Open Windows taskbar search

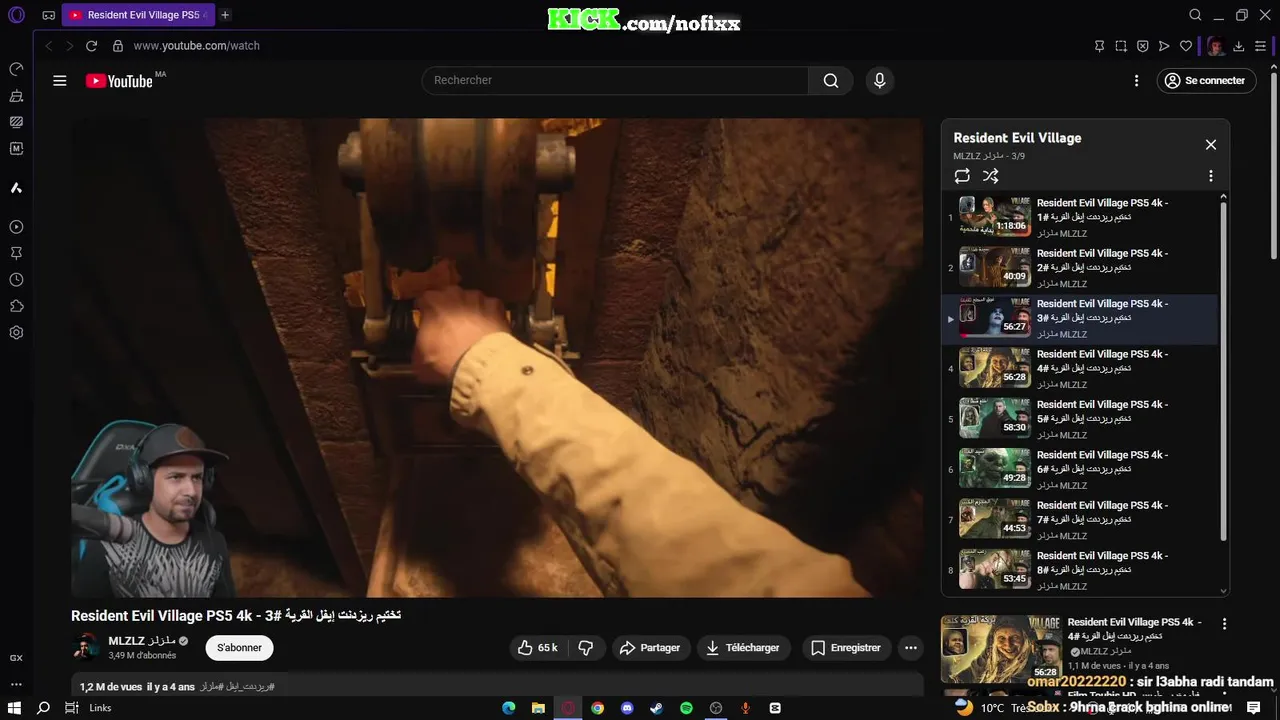click(43, 708)
